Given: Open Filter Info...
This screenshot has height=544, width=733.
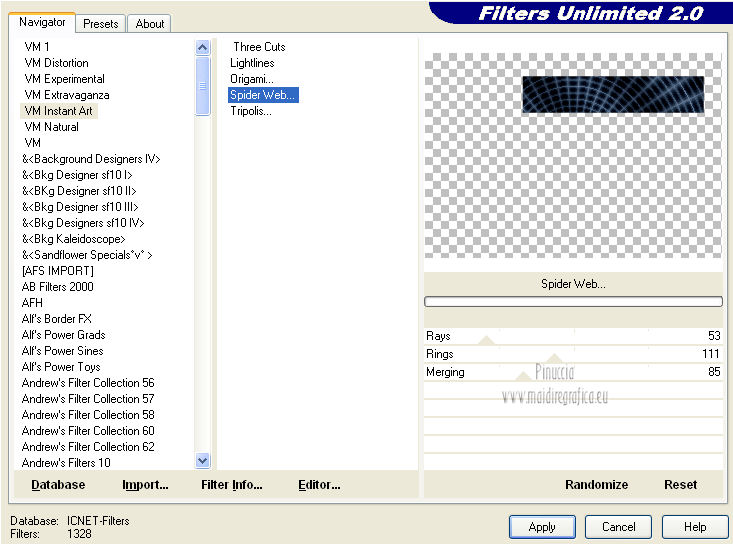Looking at the screenshot, I should [x=231, y=485].
